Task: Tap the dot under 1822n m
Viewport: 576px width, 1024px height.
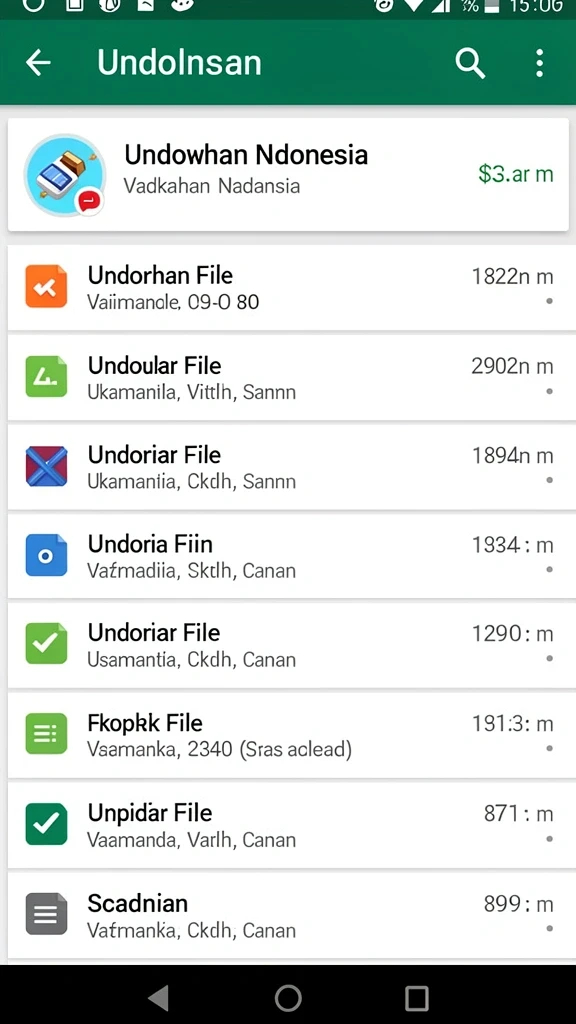Action: point(549,302)
